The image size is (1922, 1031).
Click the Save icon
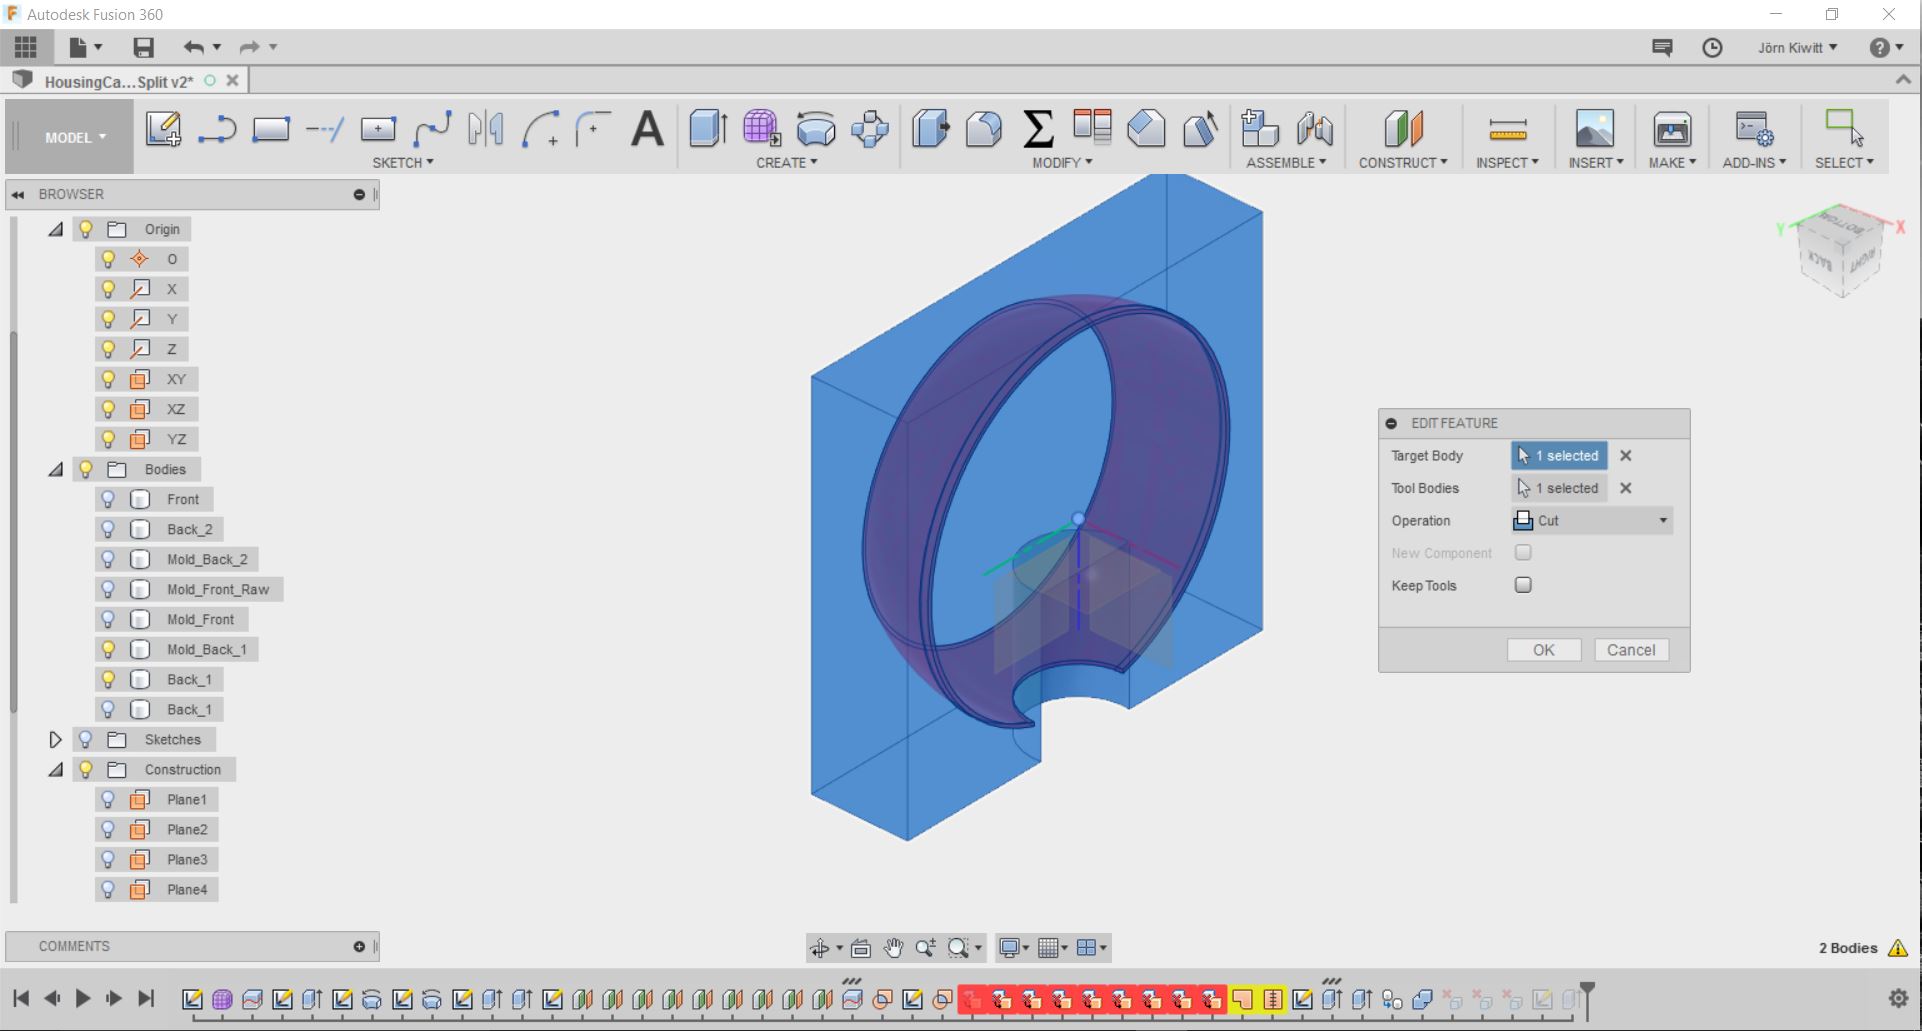[x=143, y=47]
